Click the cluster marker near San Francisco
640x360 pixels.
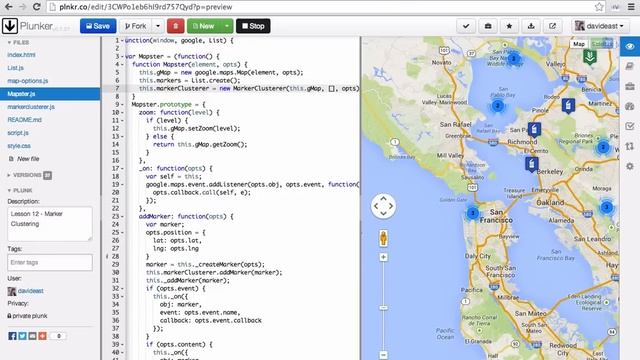point(473,213)
